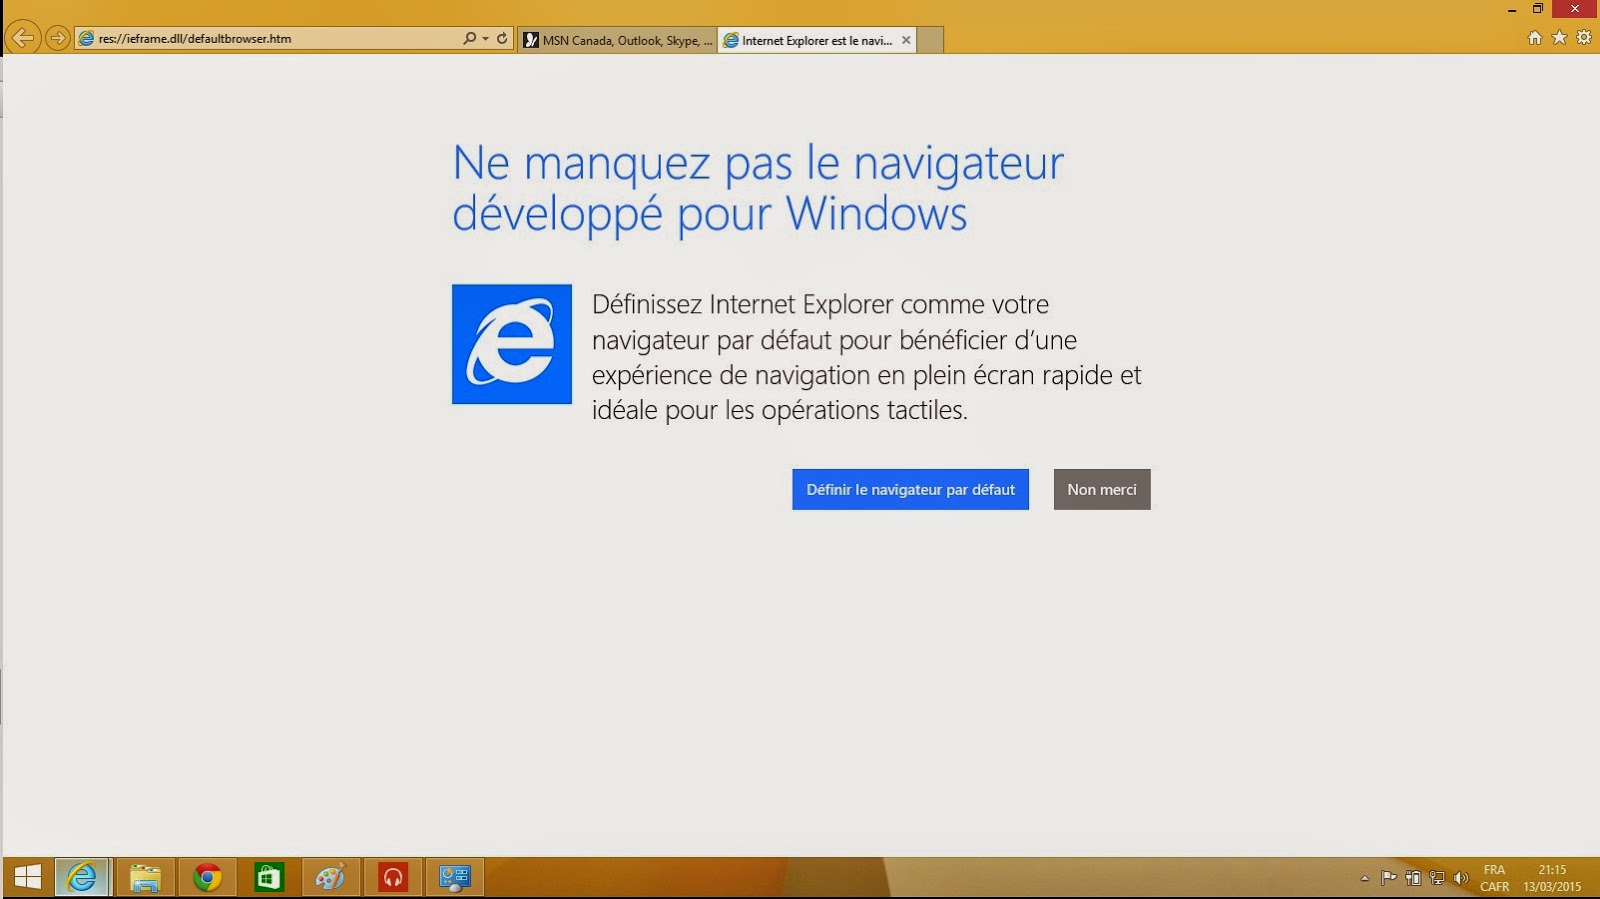Open the Windows Start button

point(27,878)
